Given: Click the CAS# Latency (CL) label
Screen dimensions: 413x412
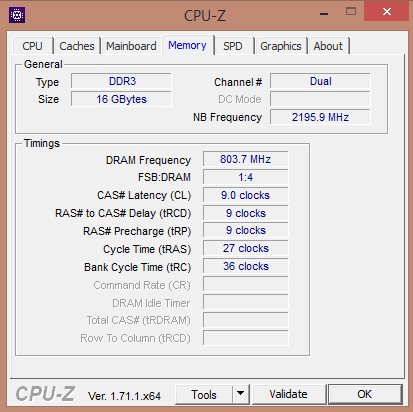Looking at the screenshot, I should pos(144,195).
